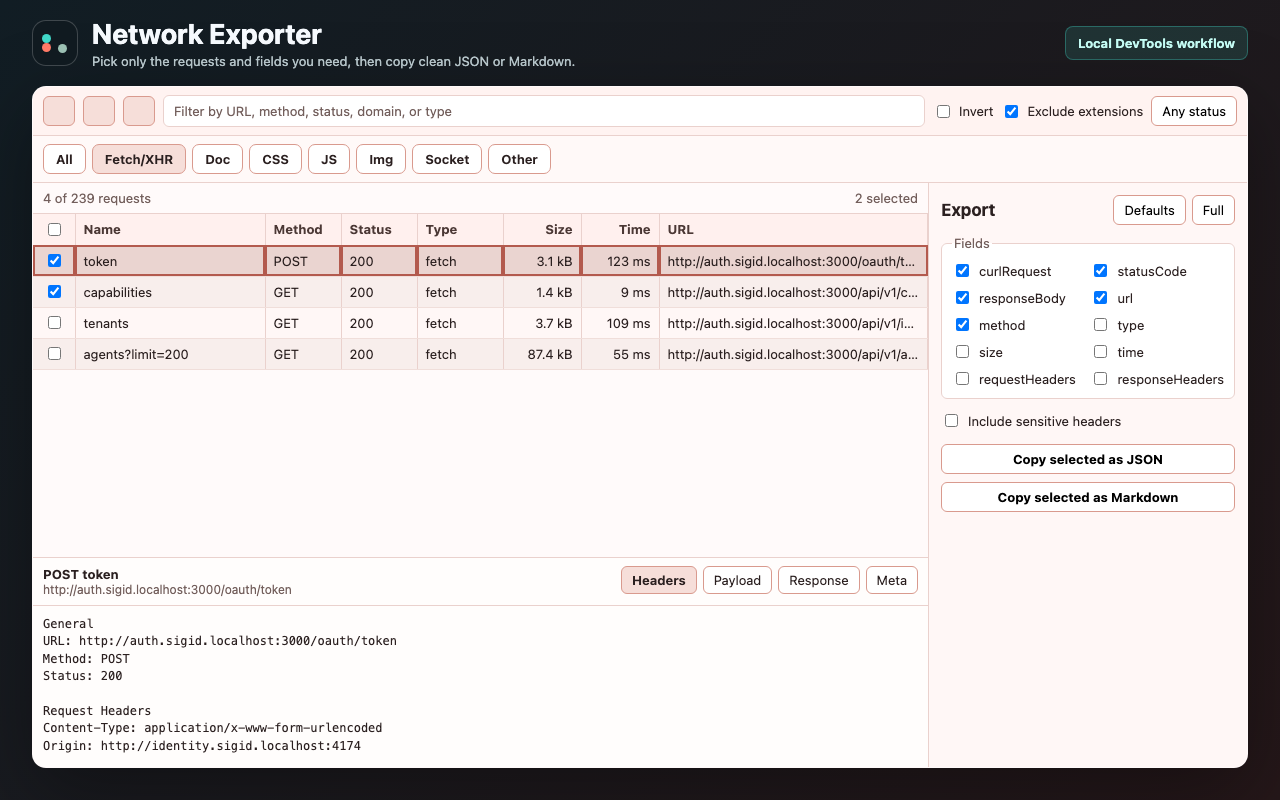Check the agents?limit=200 request checkbox
This screenshot has width=1280, height=800.
click(x=55, y=353)
